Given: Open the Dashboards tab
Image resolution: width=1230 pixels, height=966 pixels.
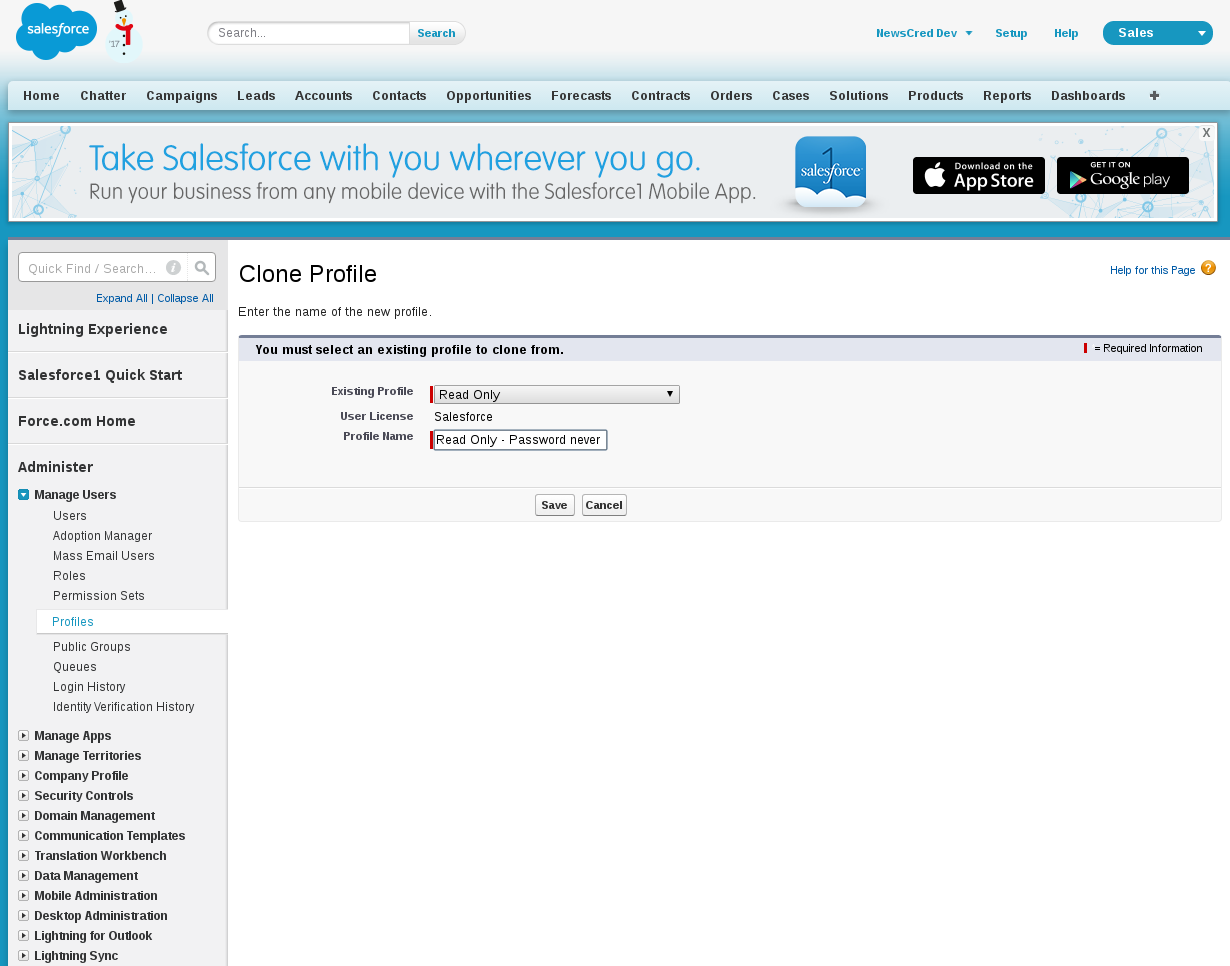Looking at the screenshot, I should [x=1088, y=96].
